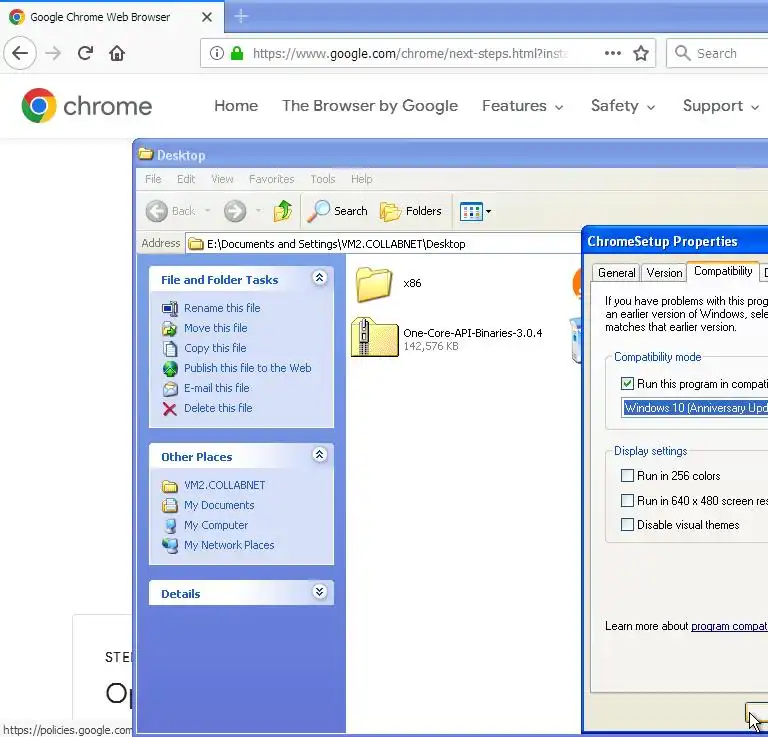Collapse the Other Places panel
This screenshot has width=768, height=737.
point(319,455)
